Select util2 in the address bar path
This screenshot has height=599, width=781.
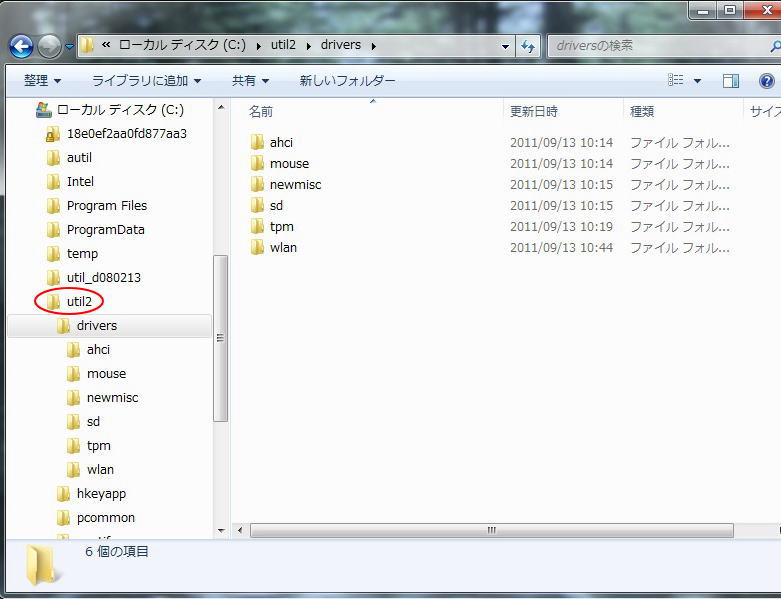(x=283, y=45)
